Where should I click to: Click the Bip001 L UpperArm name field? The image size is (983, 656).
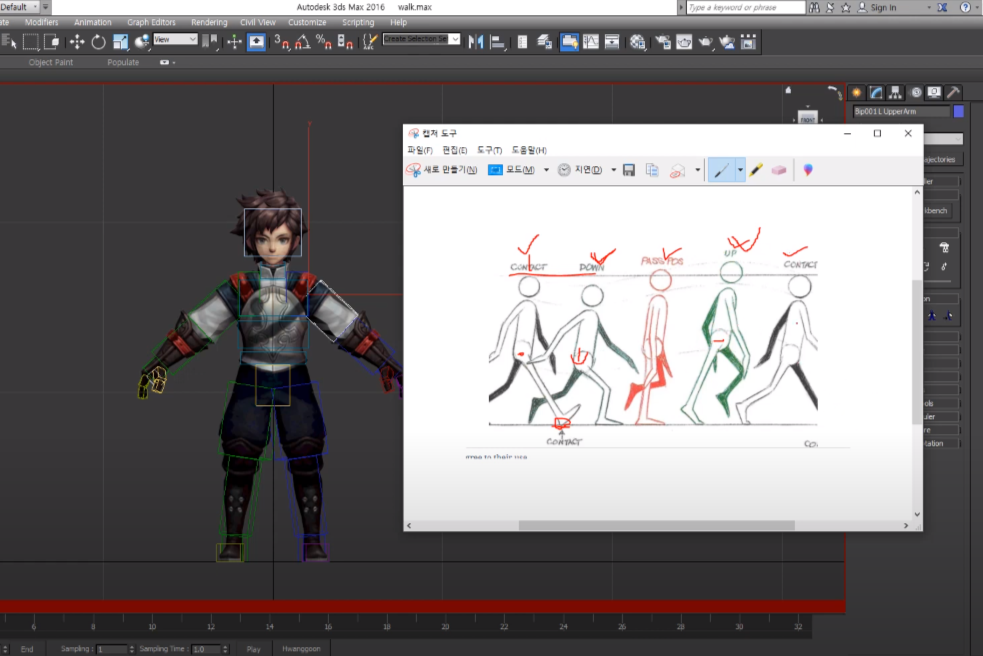click(901, 111)
